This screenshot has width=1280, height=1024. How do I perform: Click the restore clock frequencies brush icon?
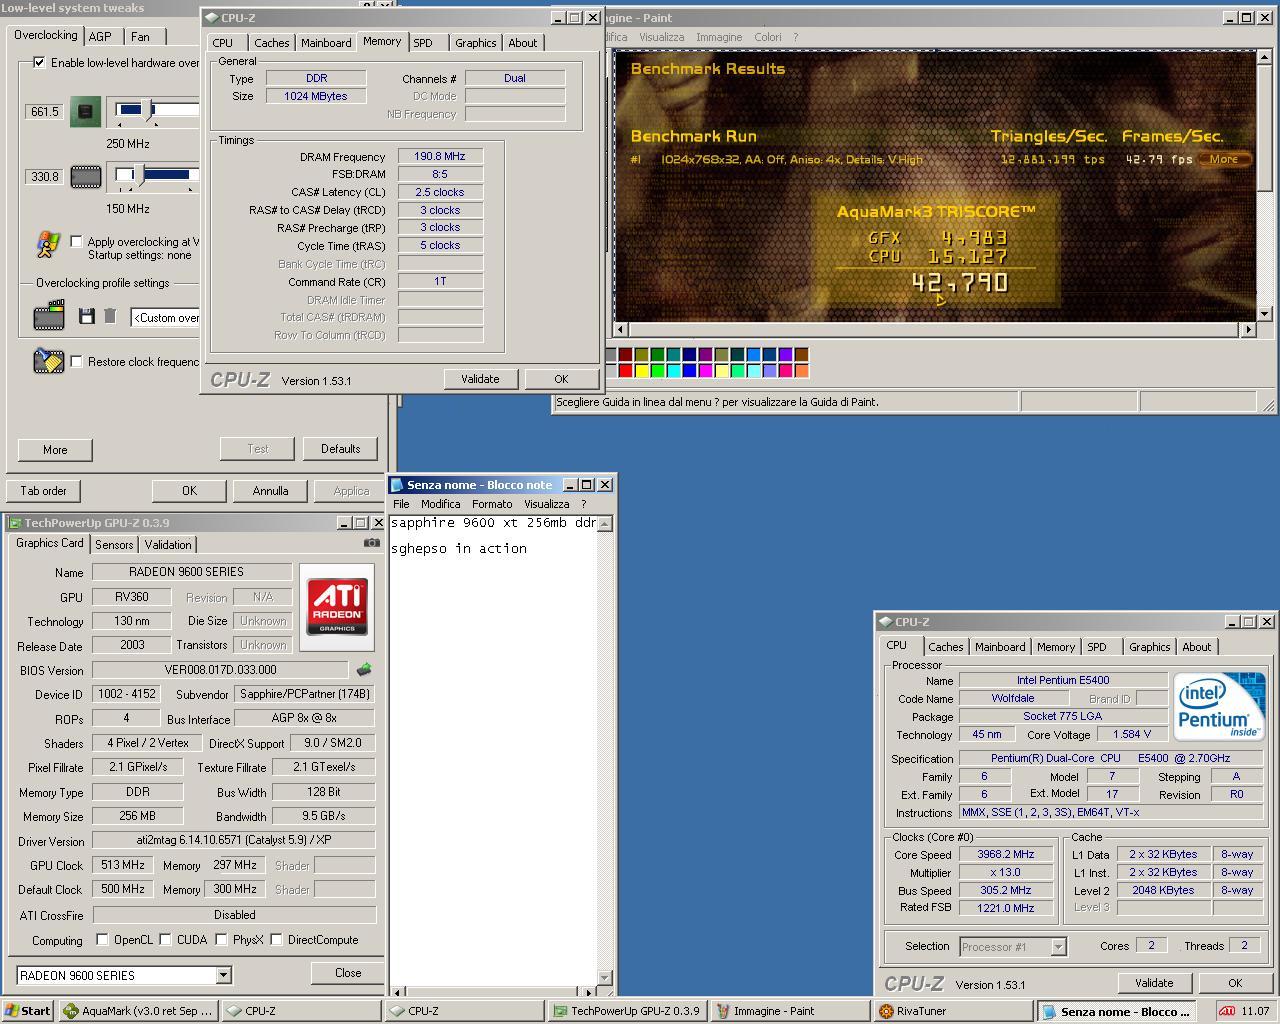(48, 361)
